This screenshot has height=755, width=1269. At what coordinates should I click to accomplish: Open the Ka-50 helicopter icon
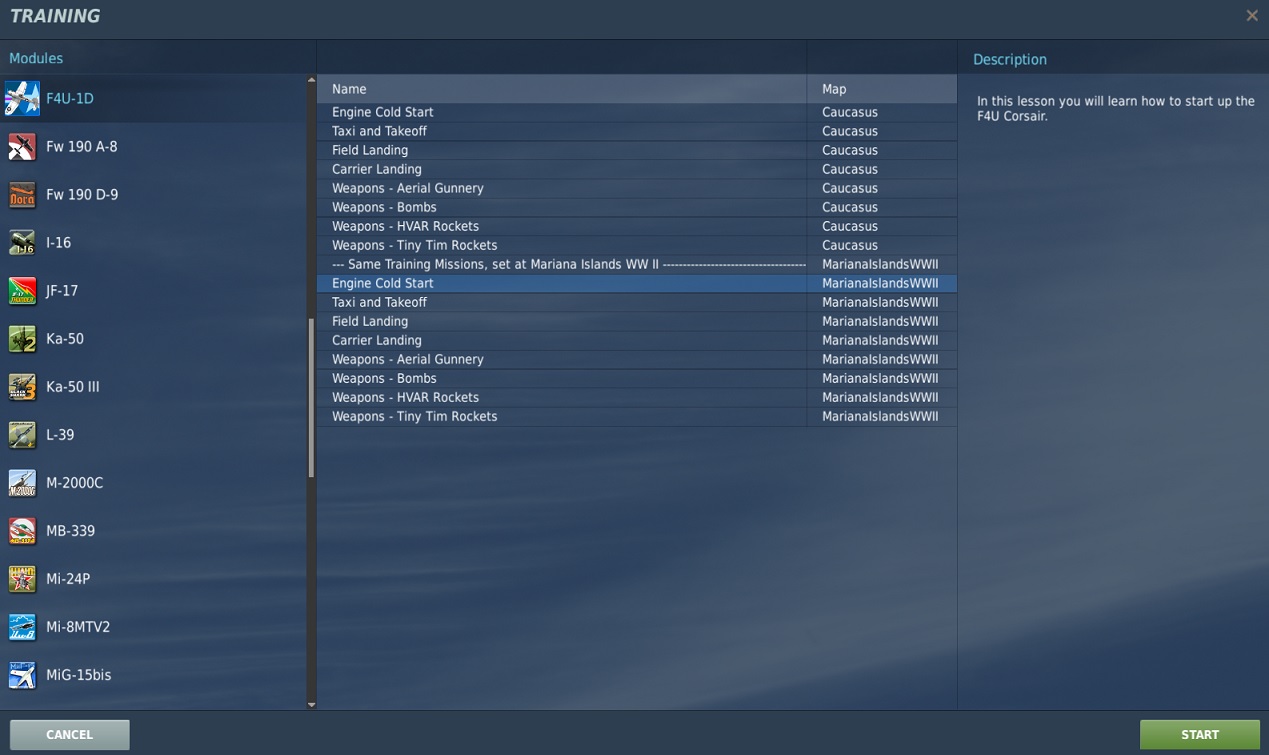pyautogui.click(x=22, y=339)
